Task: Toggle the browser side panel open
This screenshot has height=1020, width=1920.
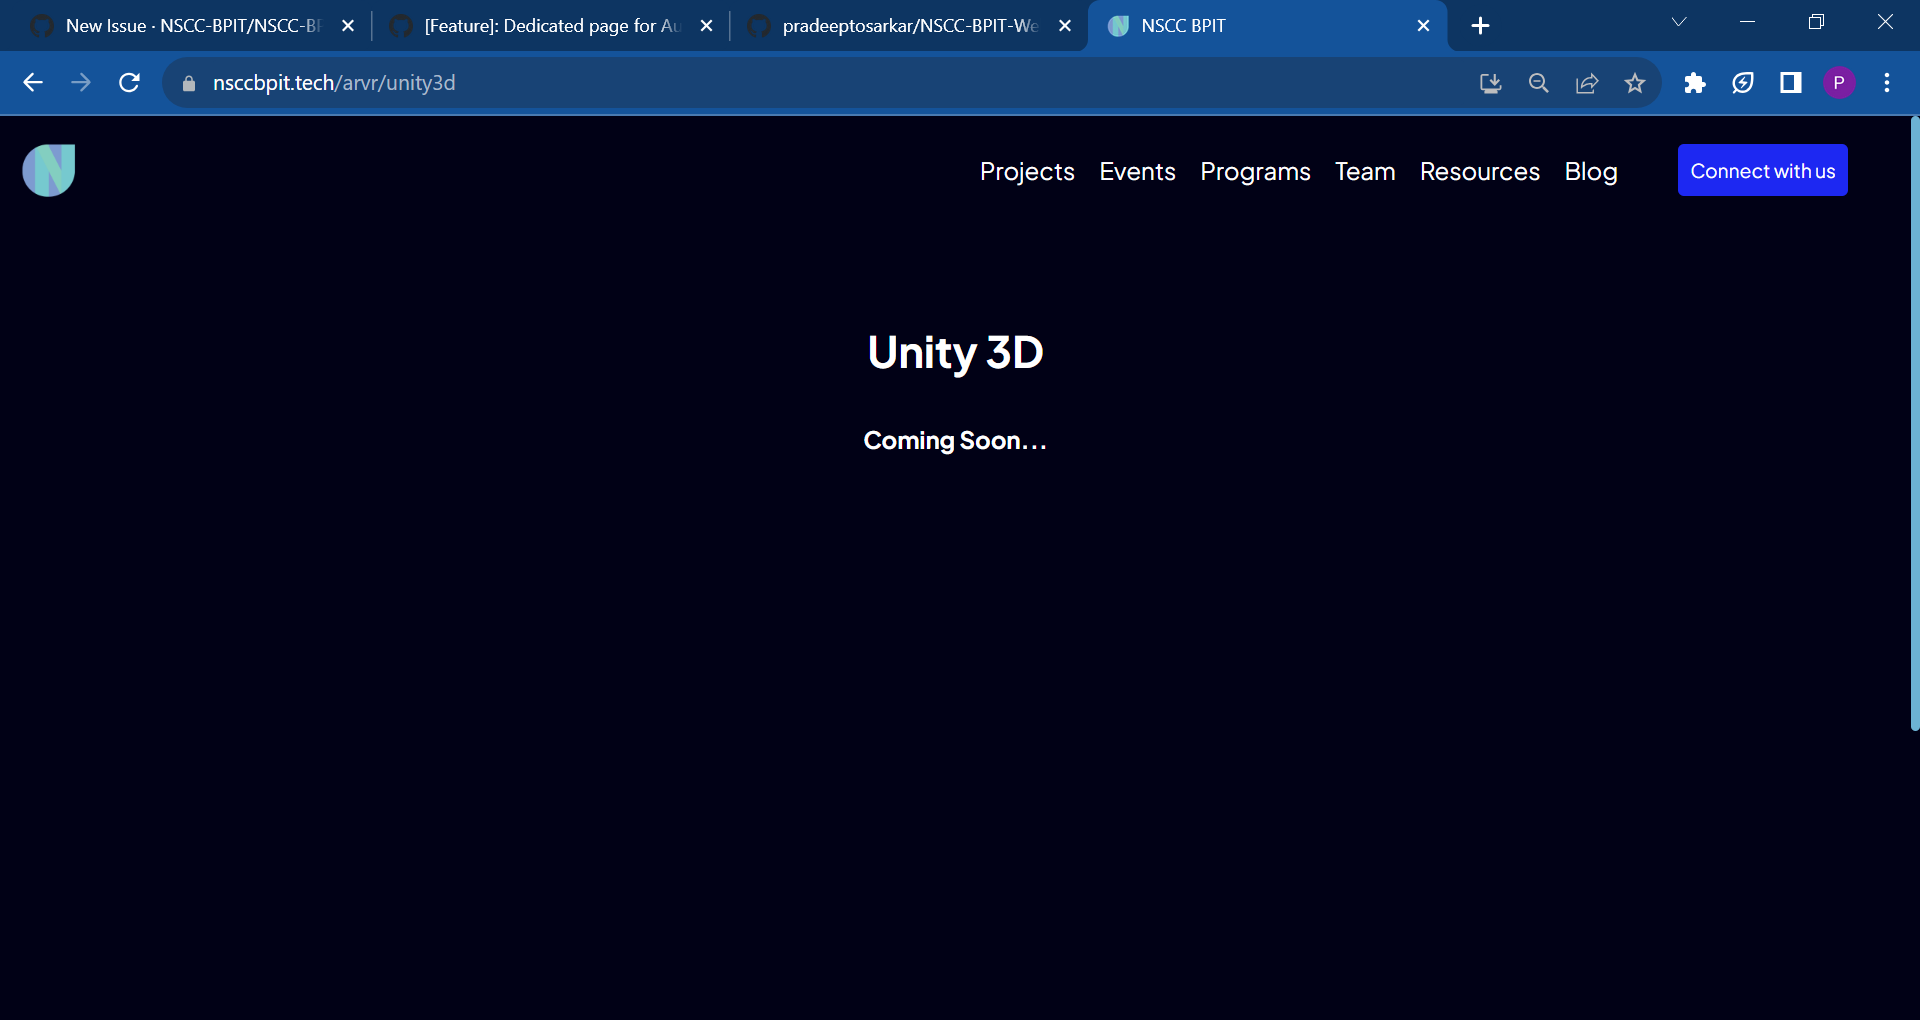Action: coord(1790,83)
